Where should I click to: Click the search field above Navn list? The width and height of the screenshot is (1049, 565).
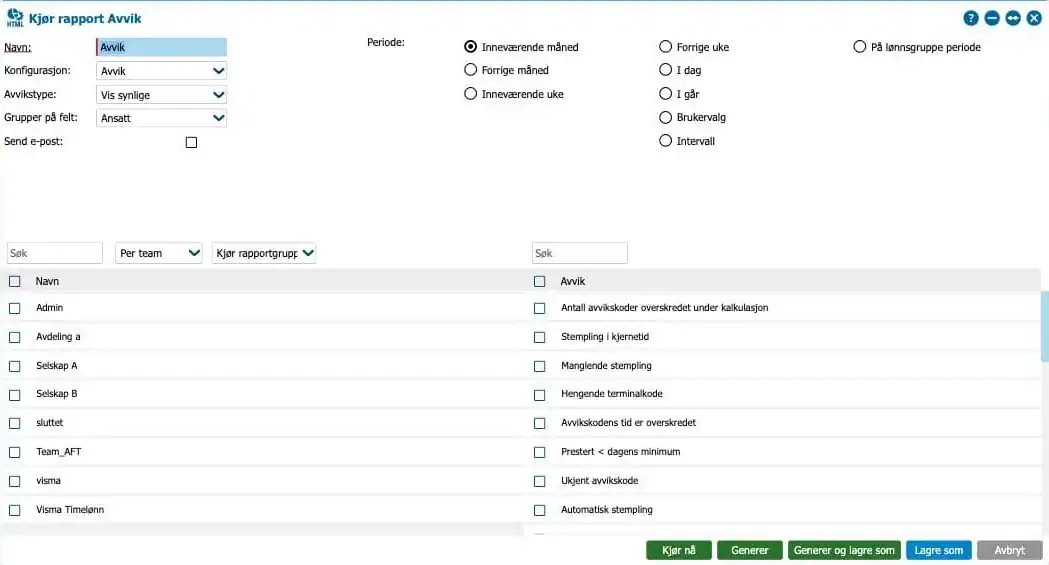point(55,253)
